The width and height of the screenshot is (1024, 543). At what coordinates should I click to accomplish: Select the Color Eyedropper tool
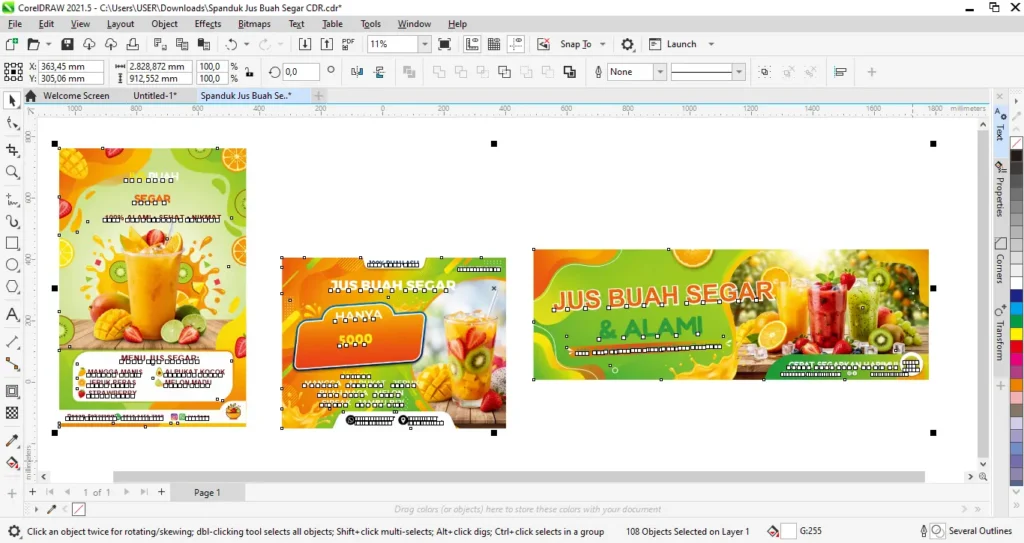[12, 440]
